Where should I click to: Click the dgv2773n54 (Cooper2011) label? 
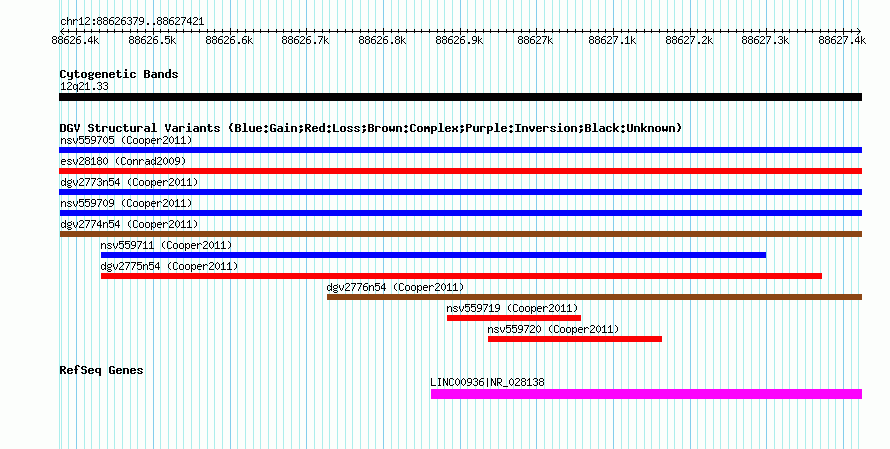(x=129, y=182)
